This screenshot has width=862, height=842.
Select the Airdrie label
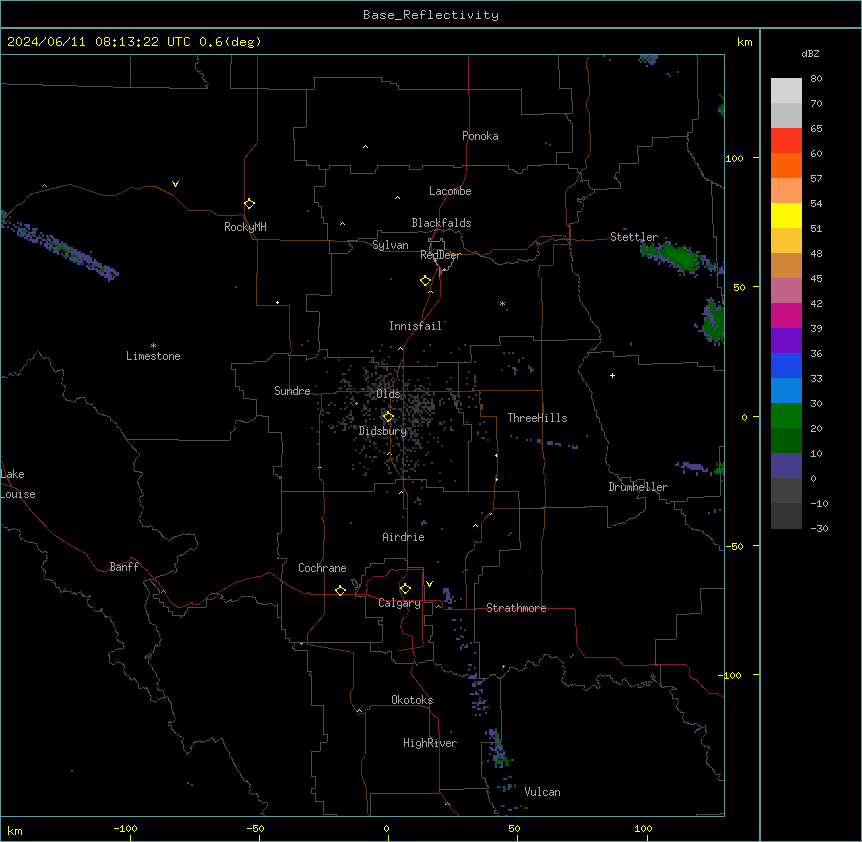click(x=404, y=537)
